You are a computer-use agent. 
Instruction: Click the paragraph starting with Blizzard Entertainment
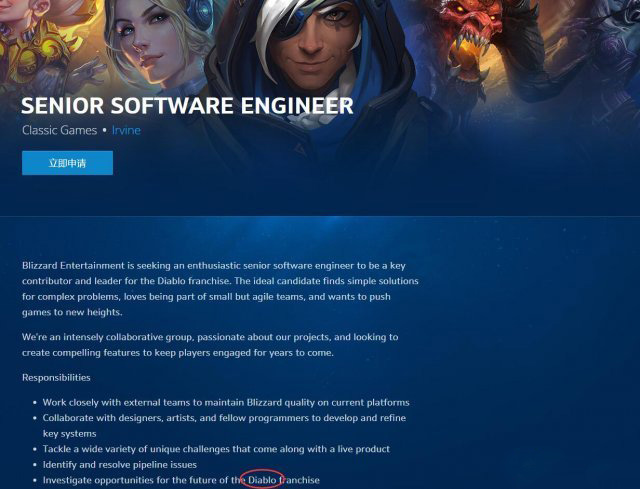(x=220, y=289)
